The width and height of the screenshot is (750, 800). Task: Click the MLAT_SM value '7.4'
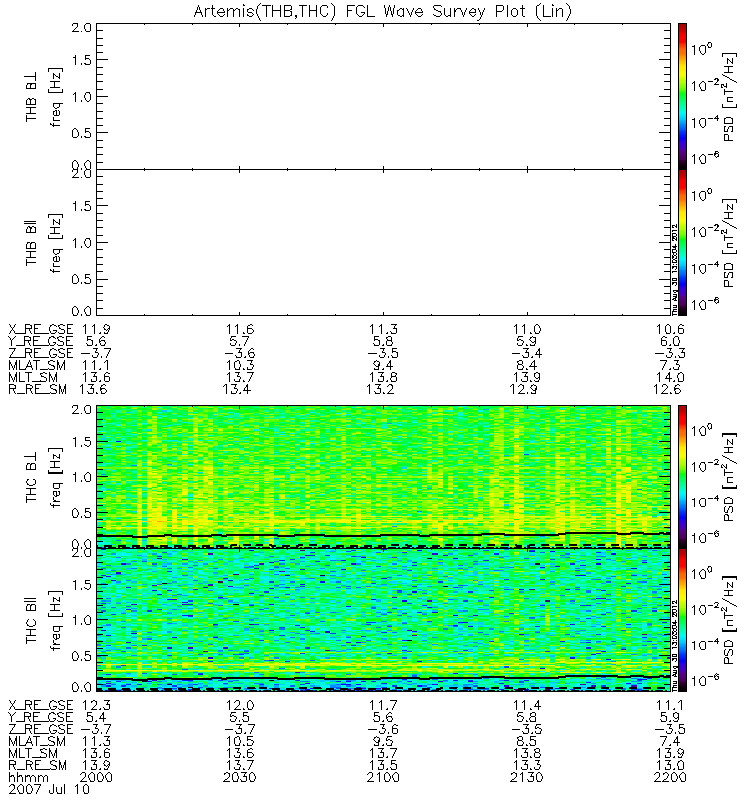pyautogui.click(x=670, y=741)
